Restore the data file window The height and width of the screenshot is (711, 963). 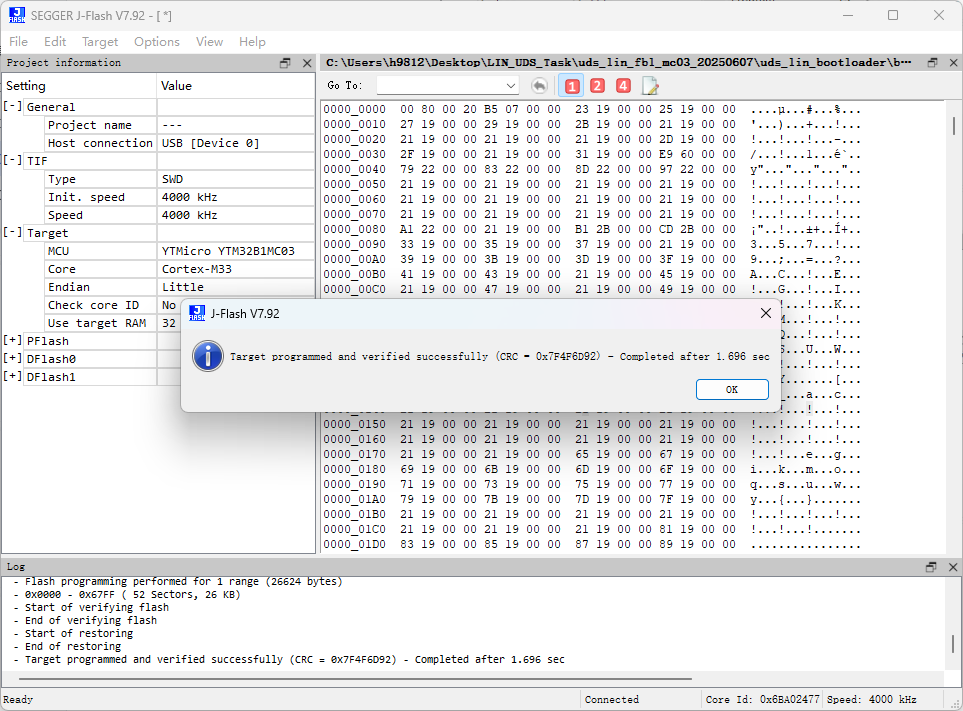click(x=932, y=63)
